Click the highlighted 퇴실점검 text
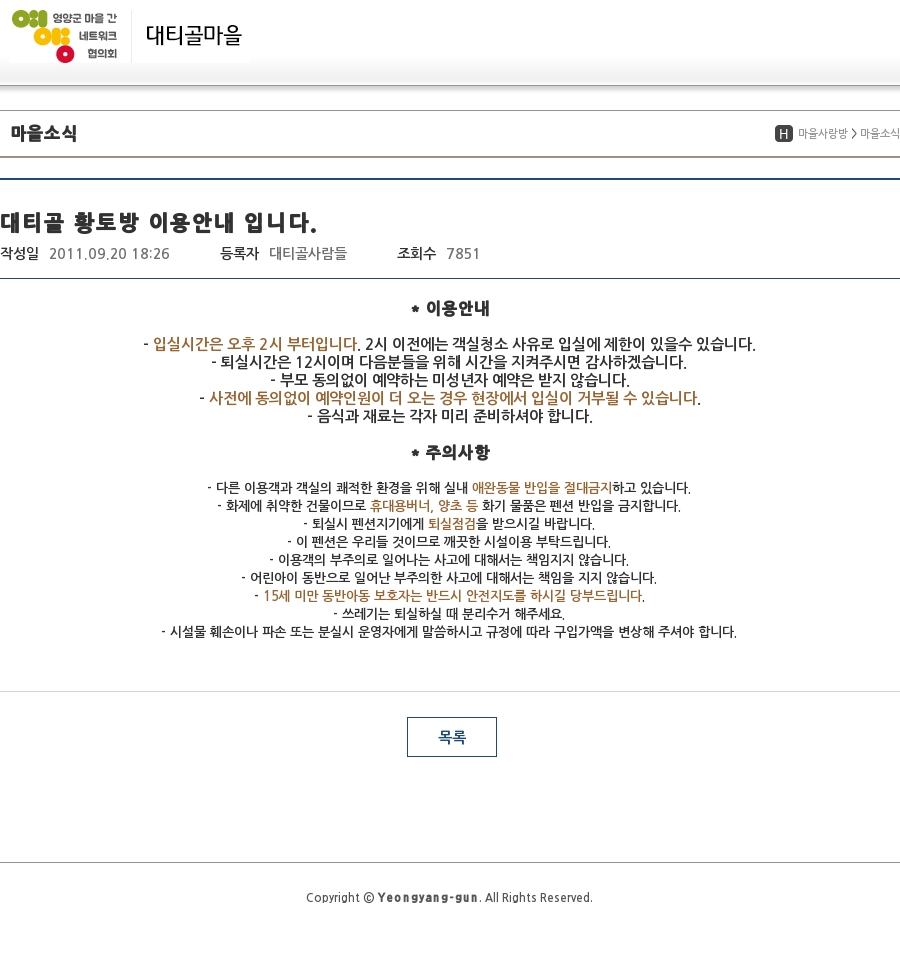The height and width of the screenshot is (963, 900). pos(452,524)
